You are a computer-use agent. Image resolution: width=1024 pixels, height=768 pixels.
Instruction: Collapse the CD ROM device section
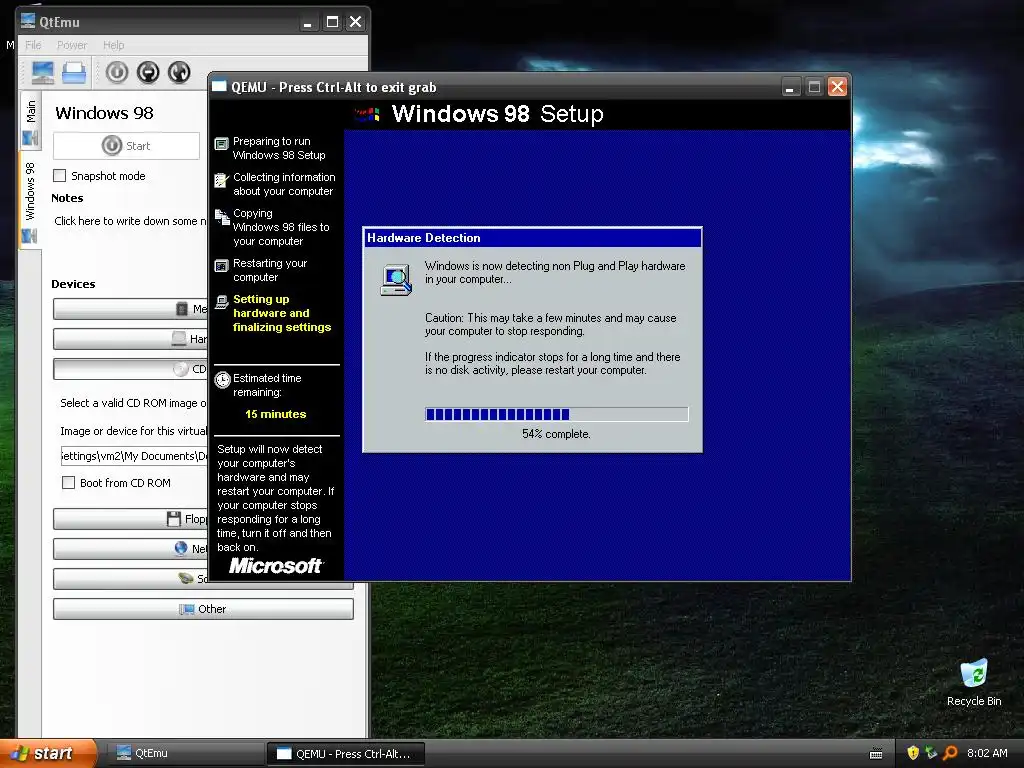tap(131, 369)
